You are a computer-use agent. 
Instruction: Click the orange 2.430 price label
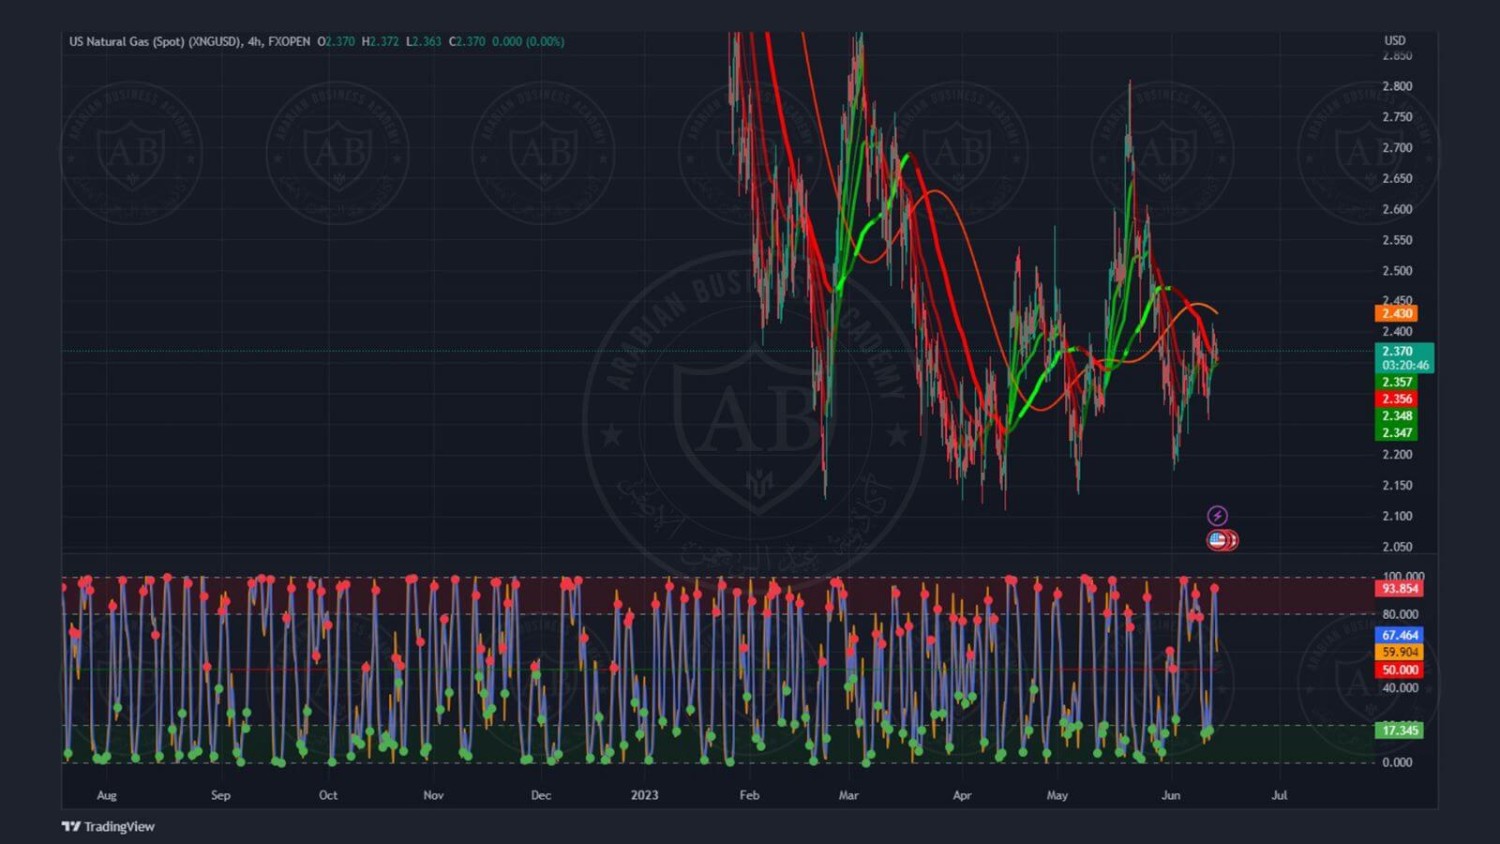1396,314
